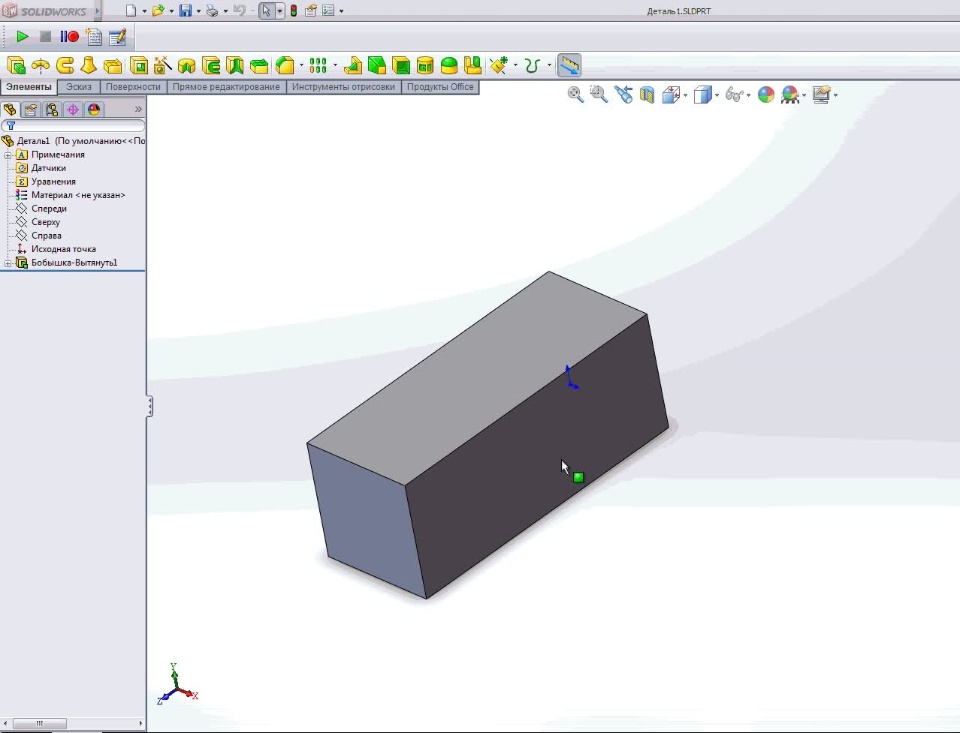Viewport: 960px width, 733px height.
Task: Expand the Примечания tree node
Action: pos(8,155)
